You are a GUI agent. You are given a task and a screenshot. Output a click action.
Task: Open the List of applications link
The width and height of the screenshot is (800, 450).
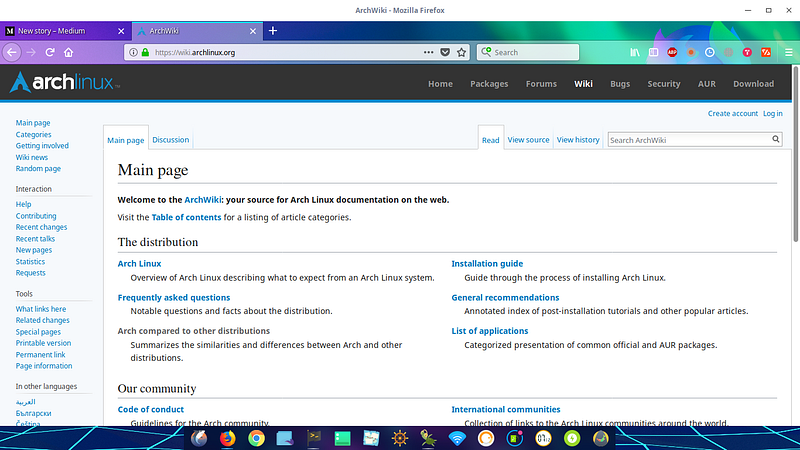click(x=490, y=331)
